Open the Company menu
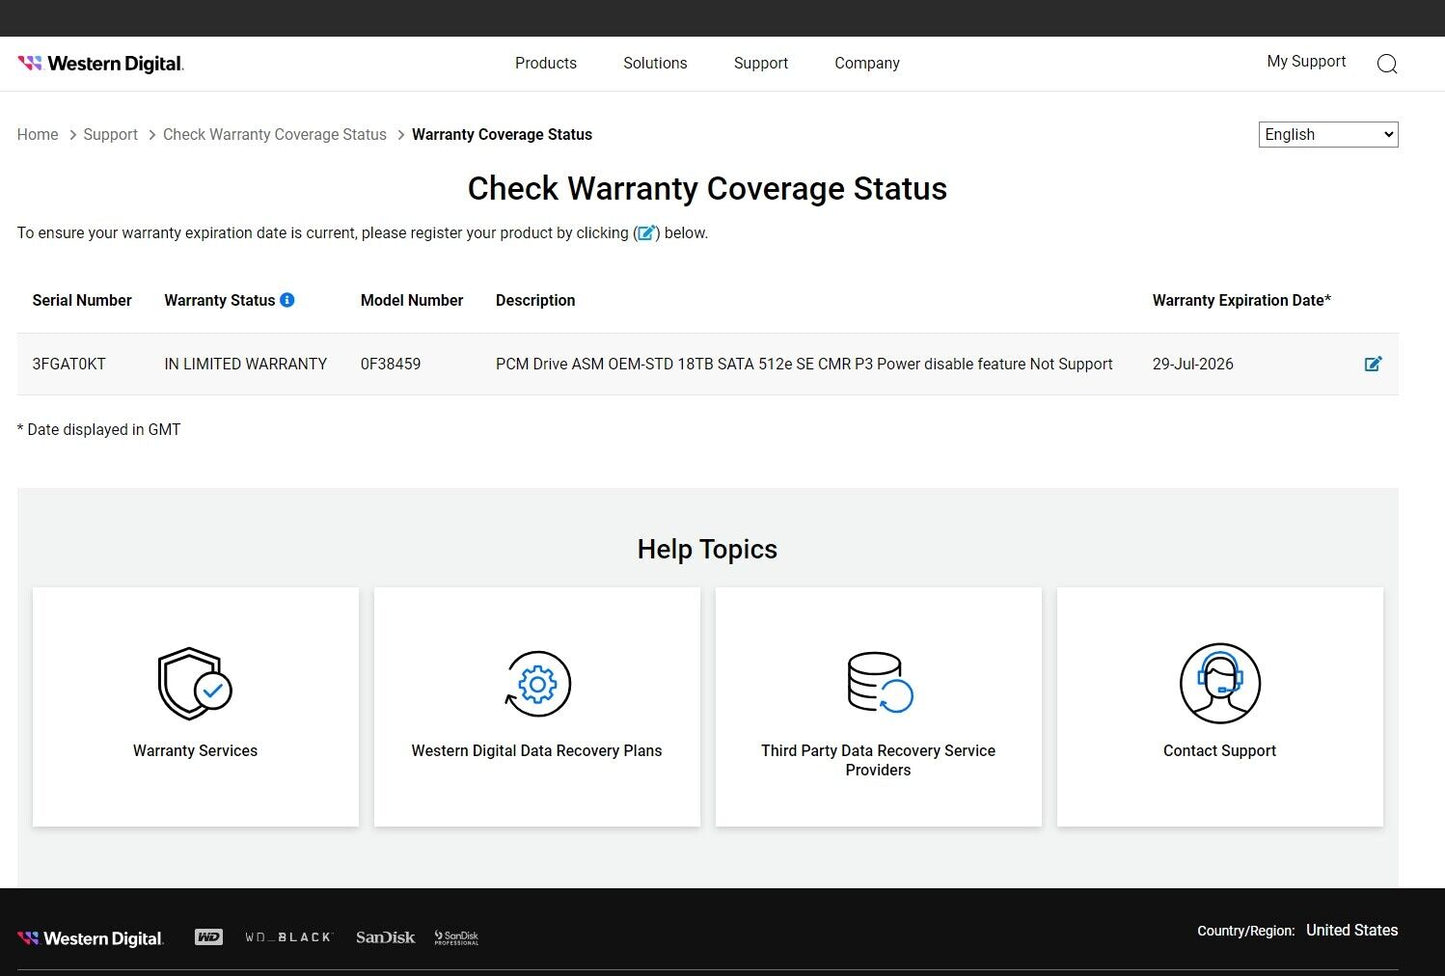Viewport: 1445px width, 976px height. [867, 63]
